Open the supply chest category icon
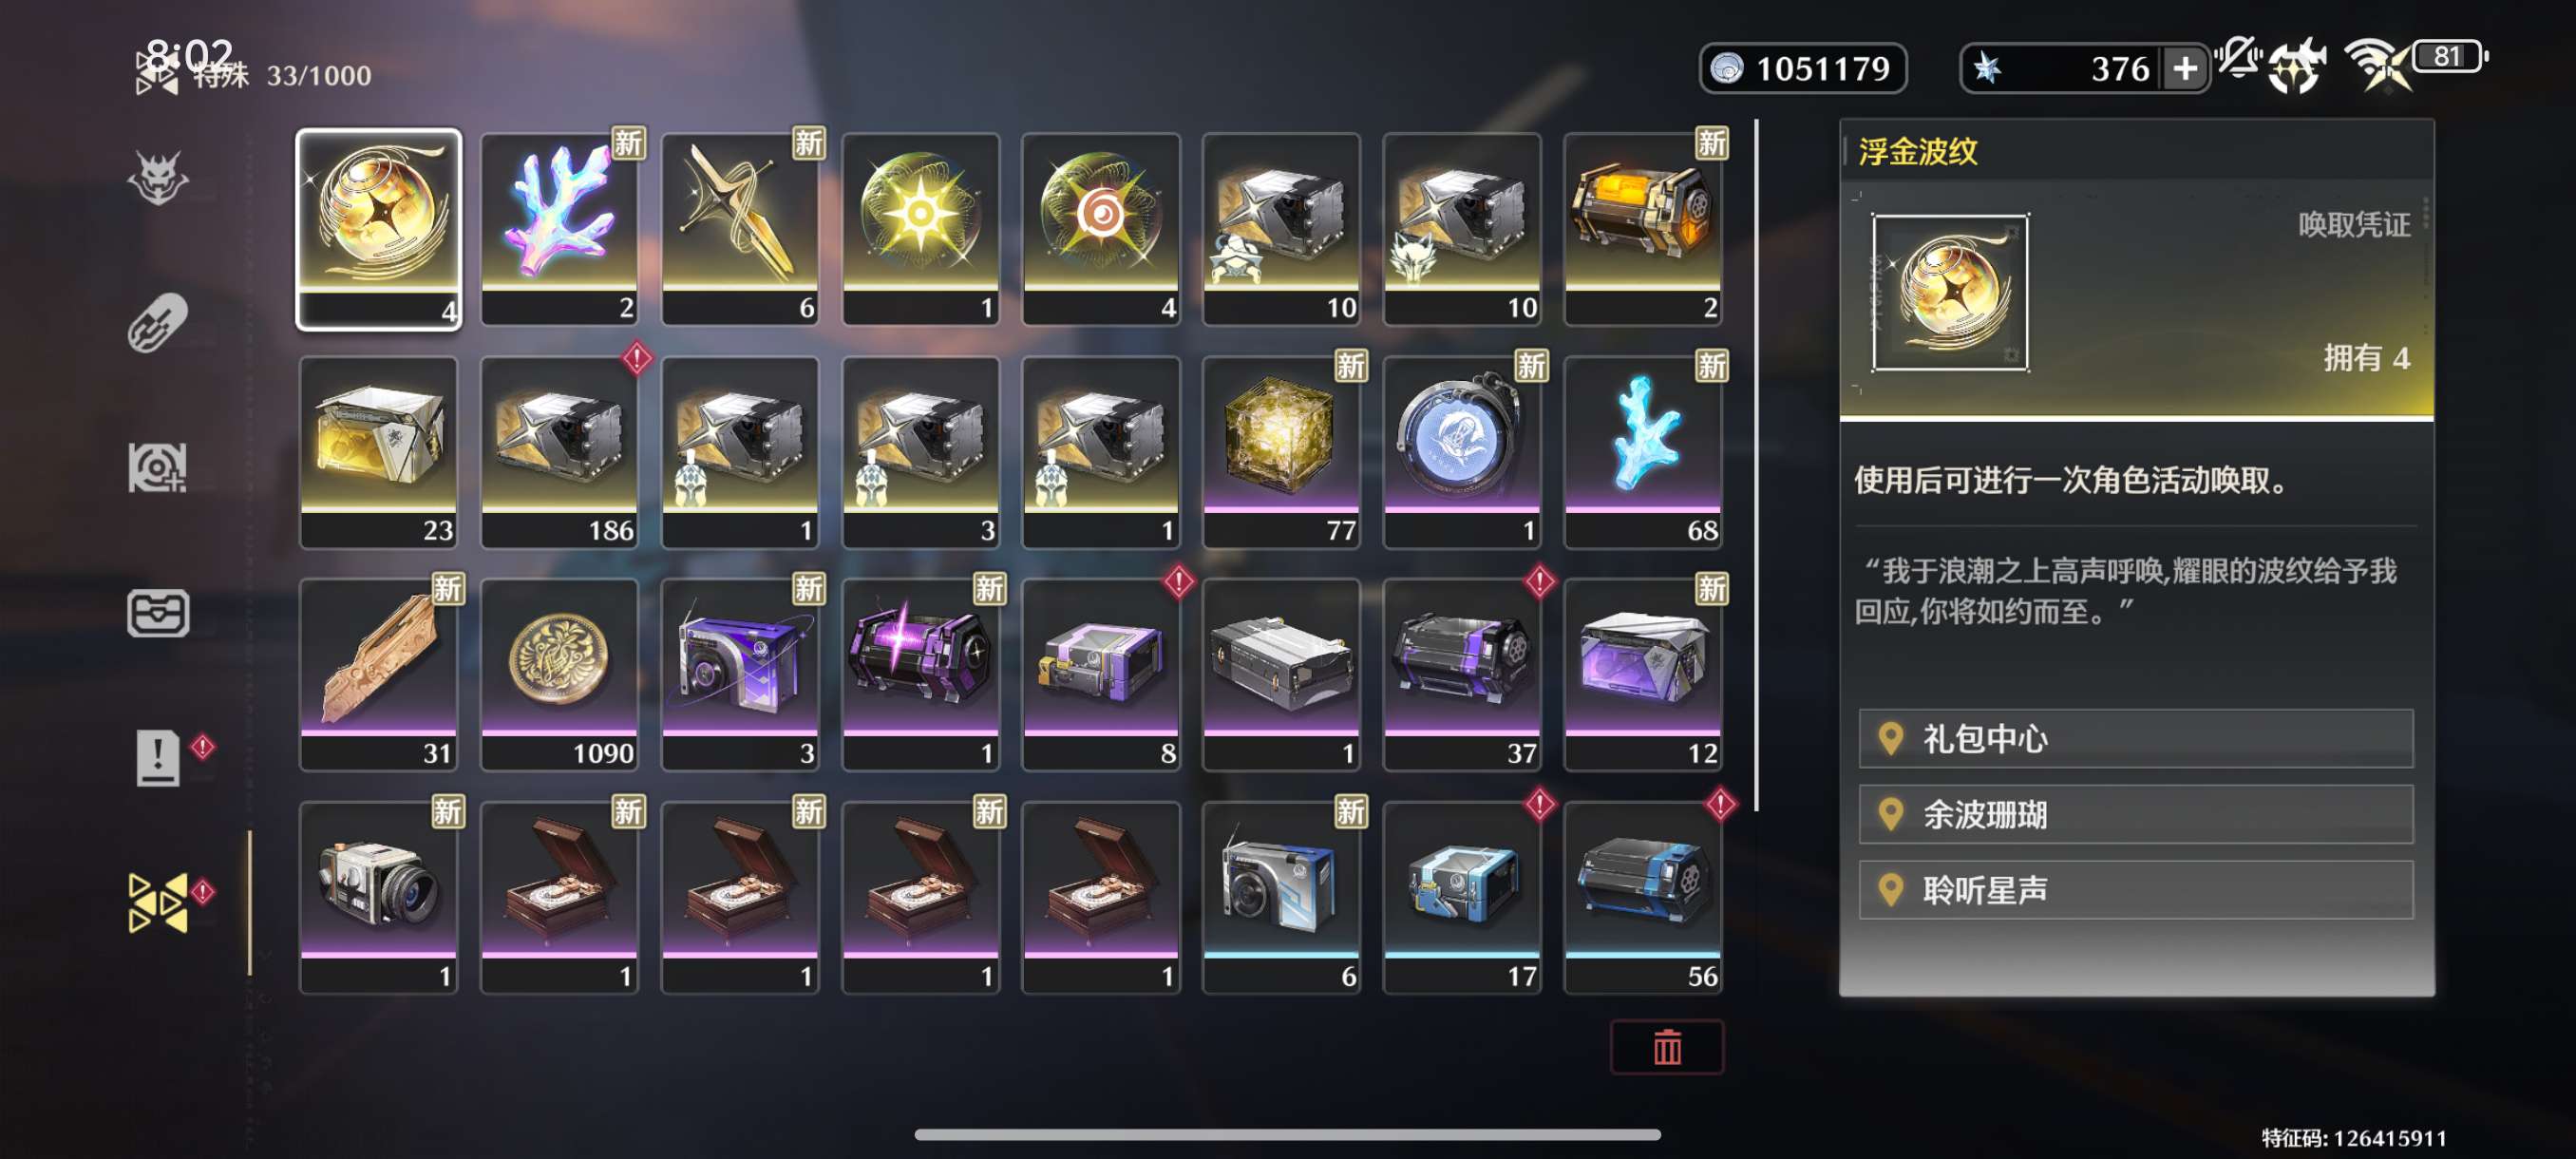Image resolution: width=2576 pixels, height=1159 pixels. [158, 613]
